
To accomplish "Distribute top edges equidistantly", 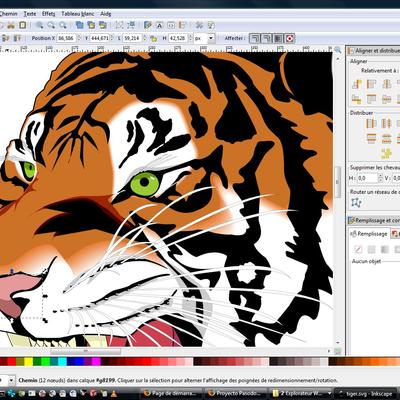I will pyautogui.click(x=371, y=138).
